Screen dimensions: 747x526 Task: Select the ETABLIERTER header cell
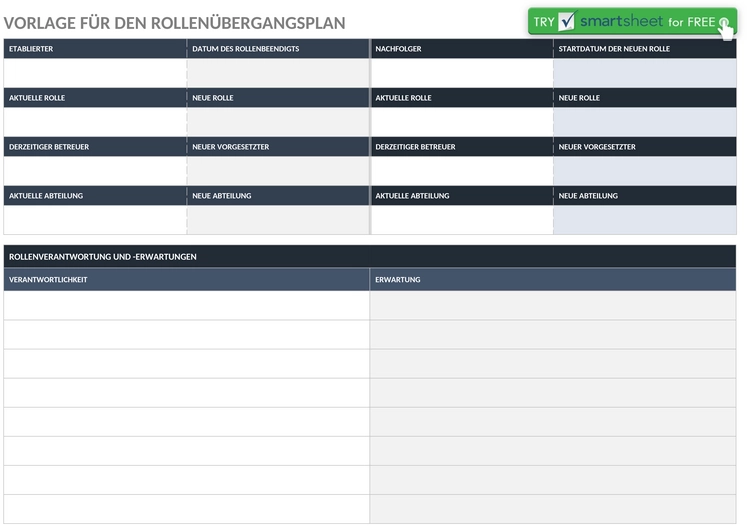coord(95,49)
